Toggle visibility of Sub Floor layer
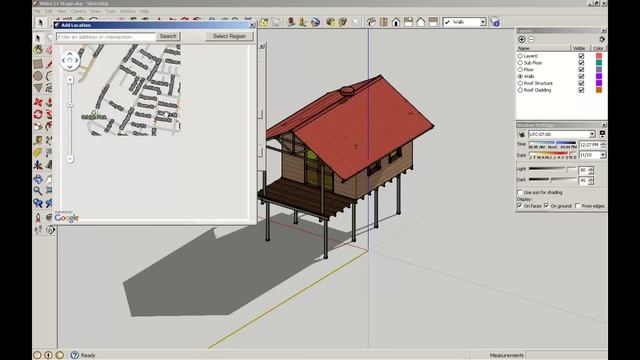 pos(581,63)
